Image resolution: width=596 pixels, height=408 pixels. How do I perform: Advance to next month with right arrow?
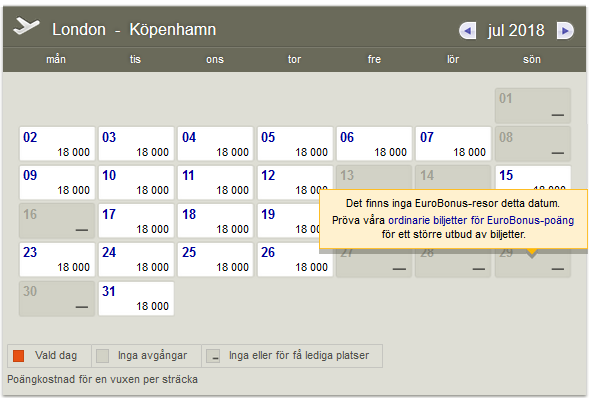coord(565,31)
